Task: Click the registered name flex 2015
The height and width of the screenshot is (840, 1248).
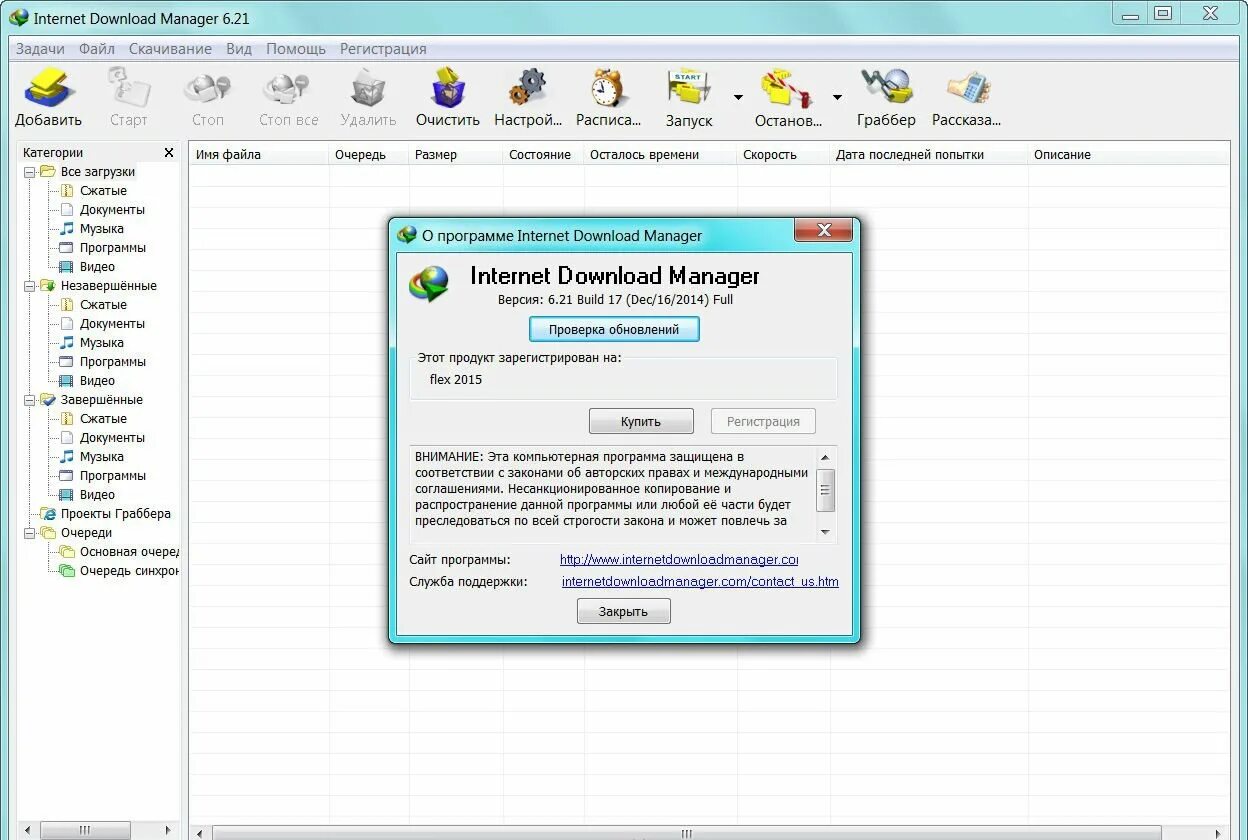Action: point(456,380)
